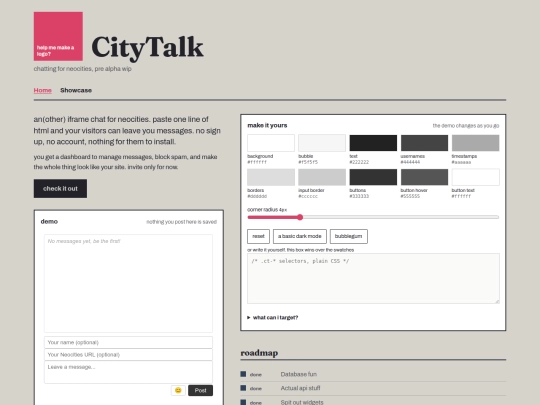The image size is (540, 405).
Task: Click 'nothing you post here is saved' note
Action: [x=181, y=222]
